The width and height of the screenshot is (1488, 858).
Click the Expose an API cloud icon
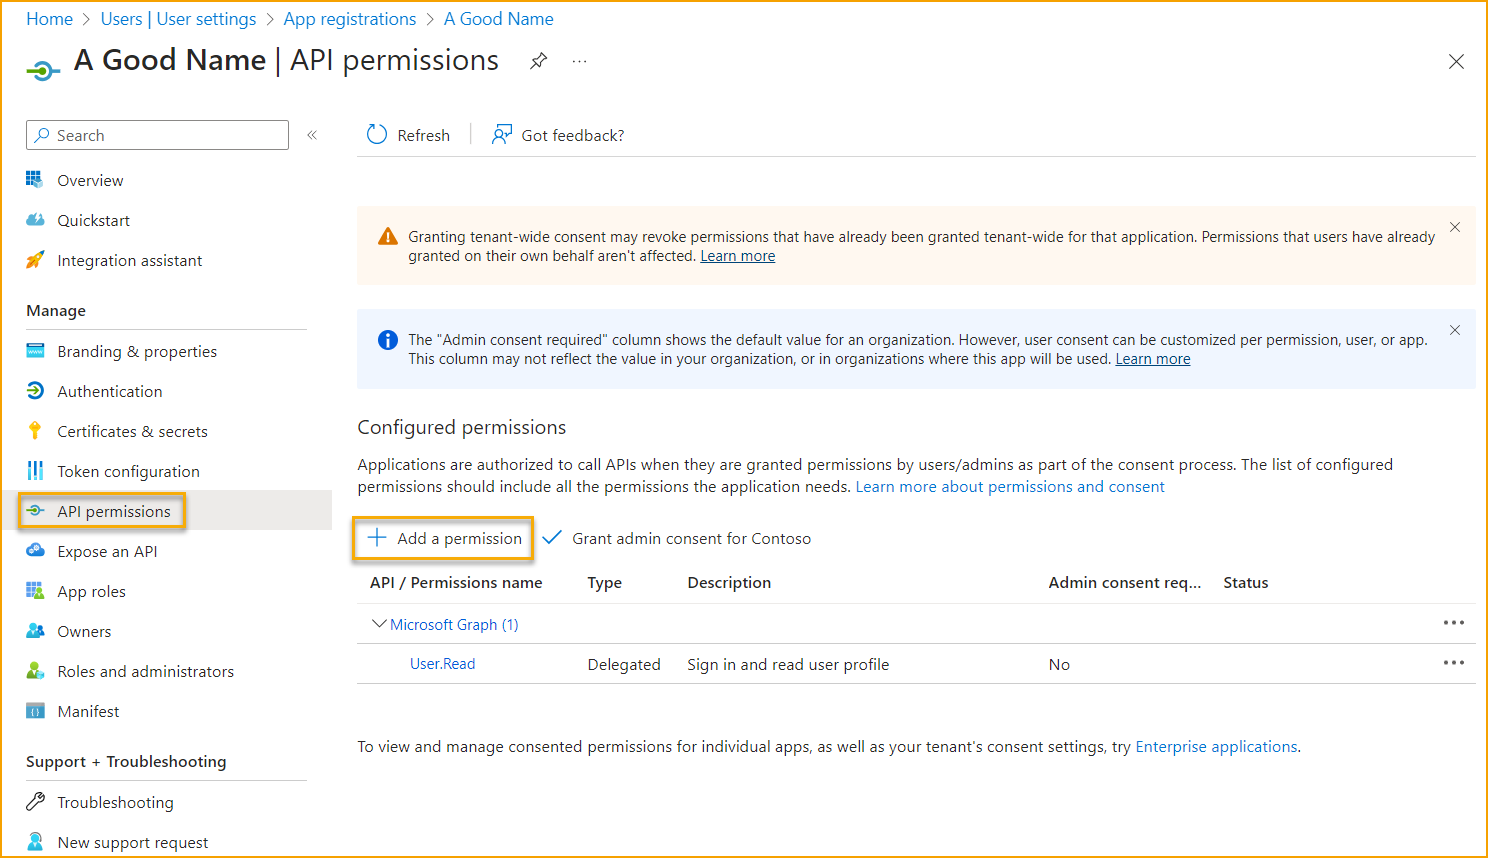[35, 551]
